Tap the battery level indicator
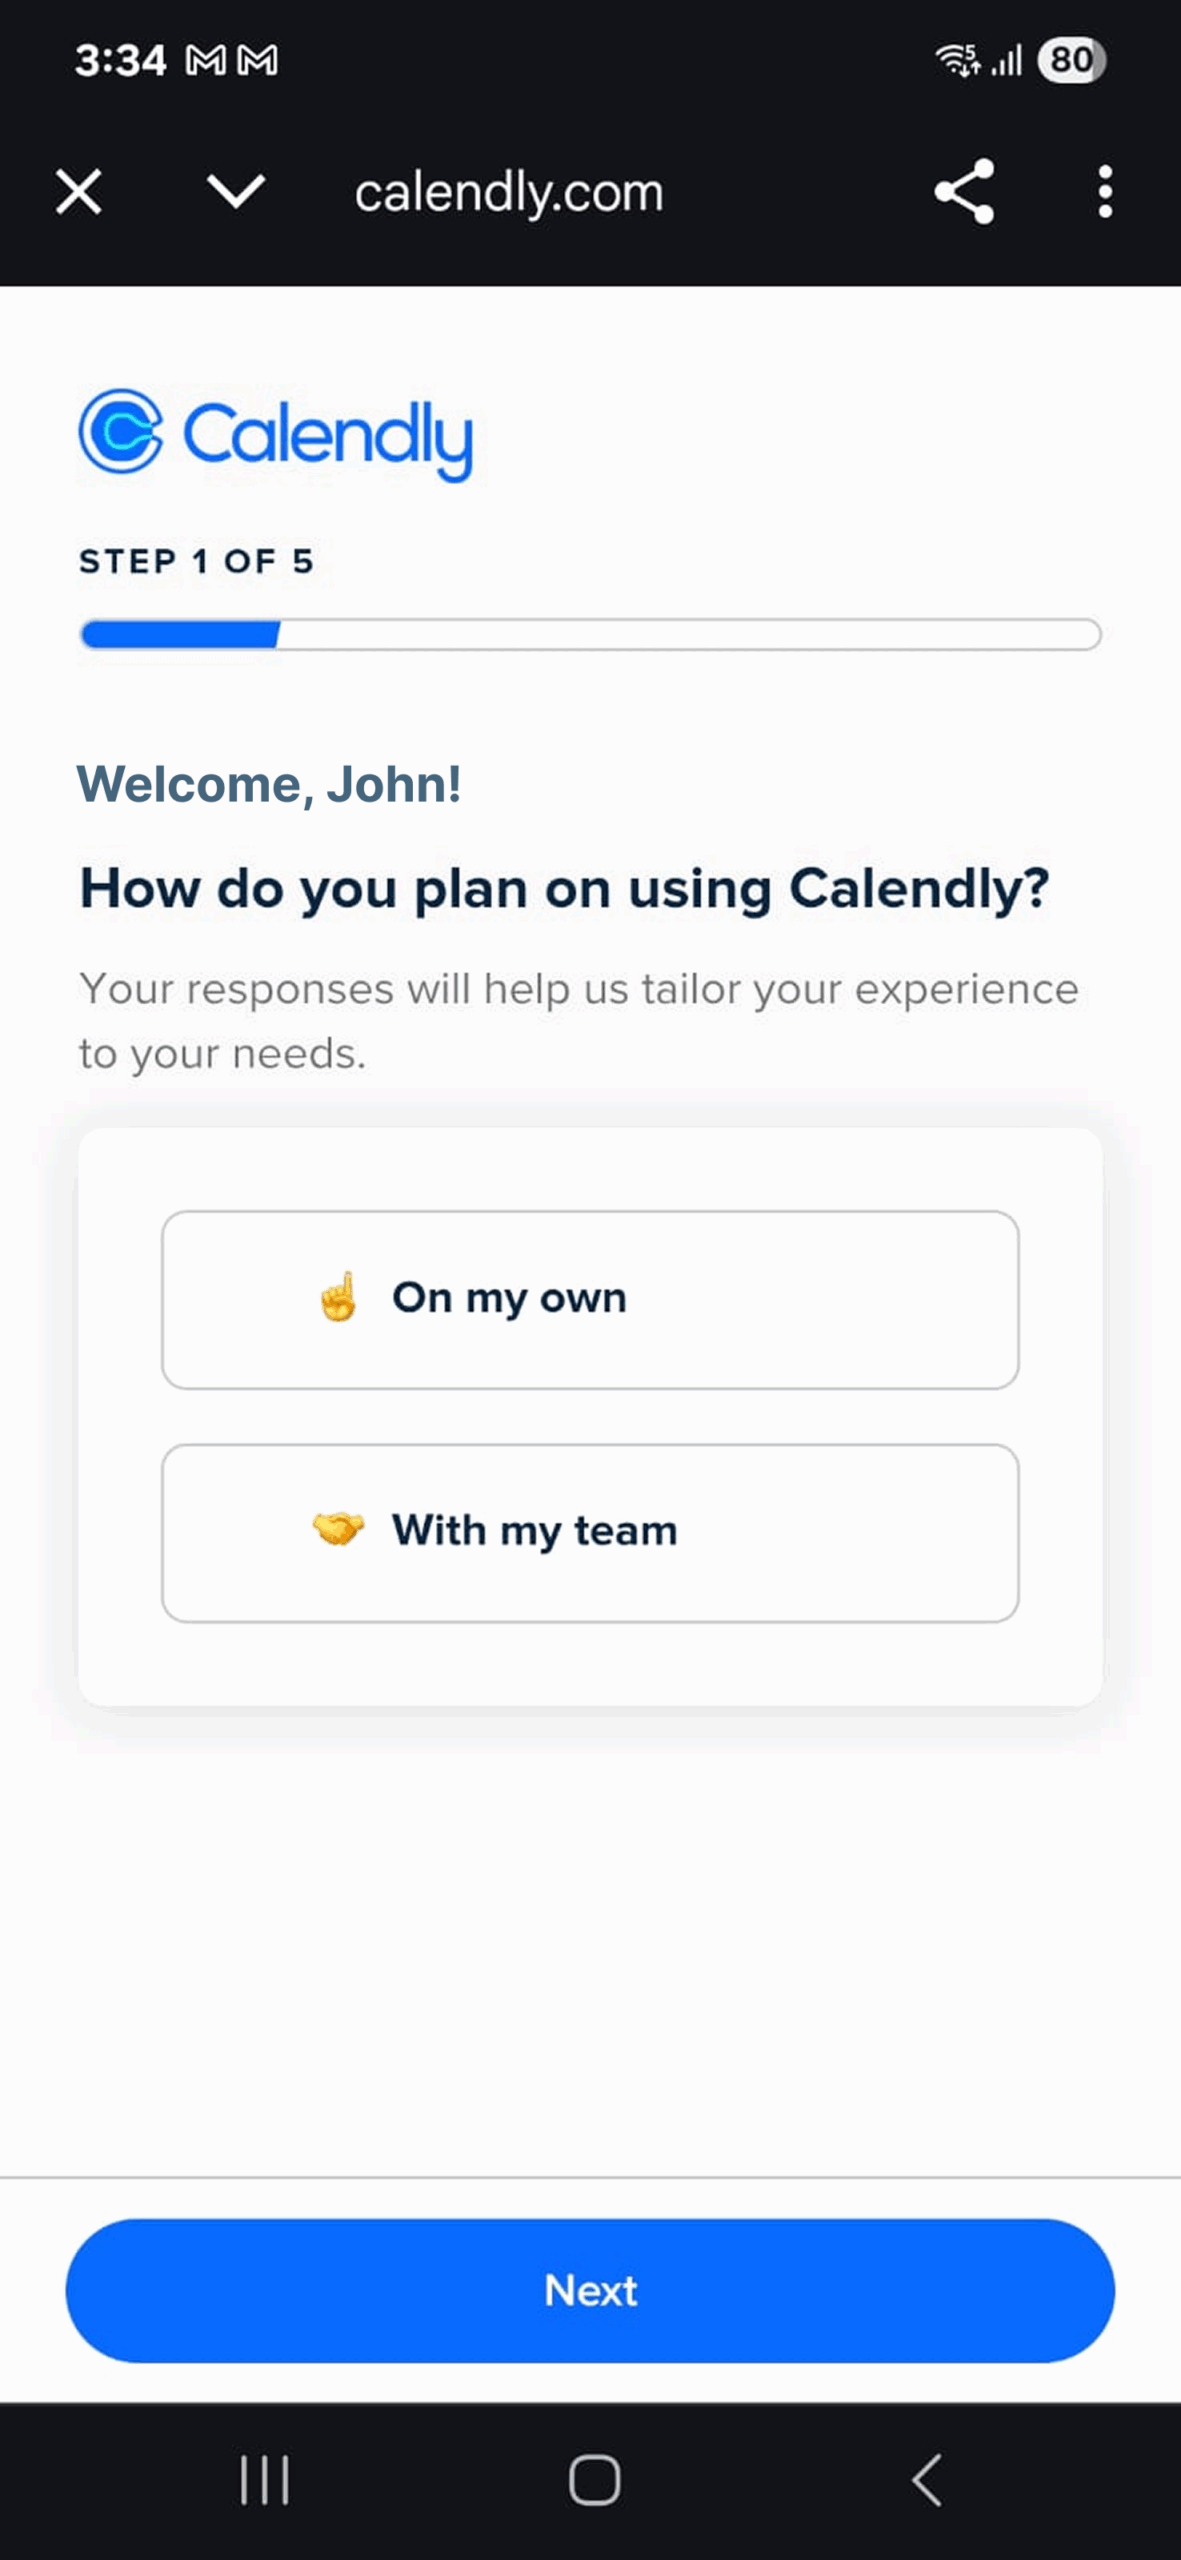1181x2560 pixels. 1071,60
